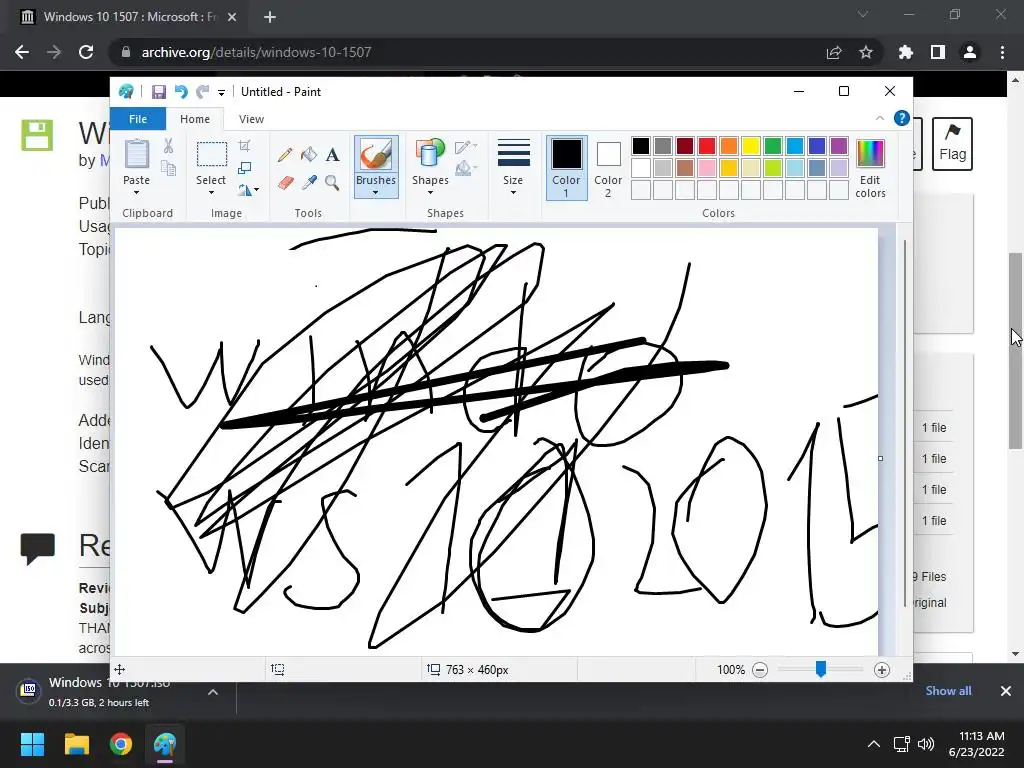Select the Magnifier tool

click(x=332, y=183)
